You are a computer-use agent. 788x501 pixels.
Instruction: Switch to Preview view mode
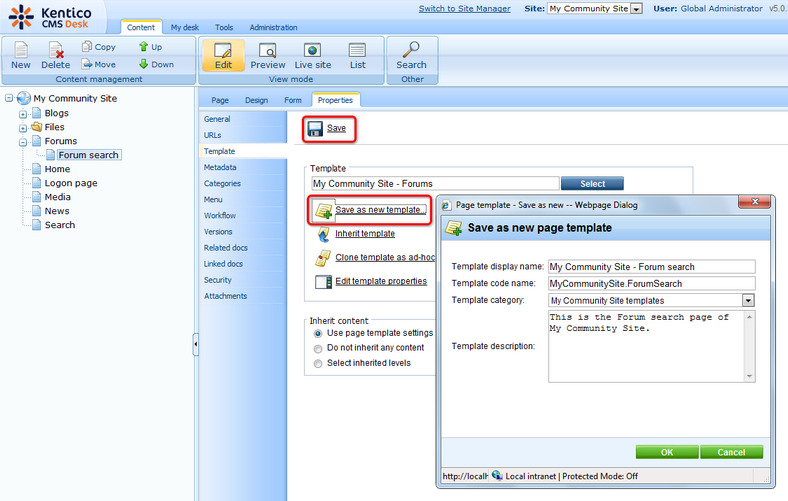click(268, 55)
